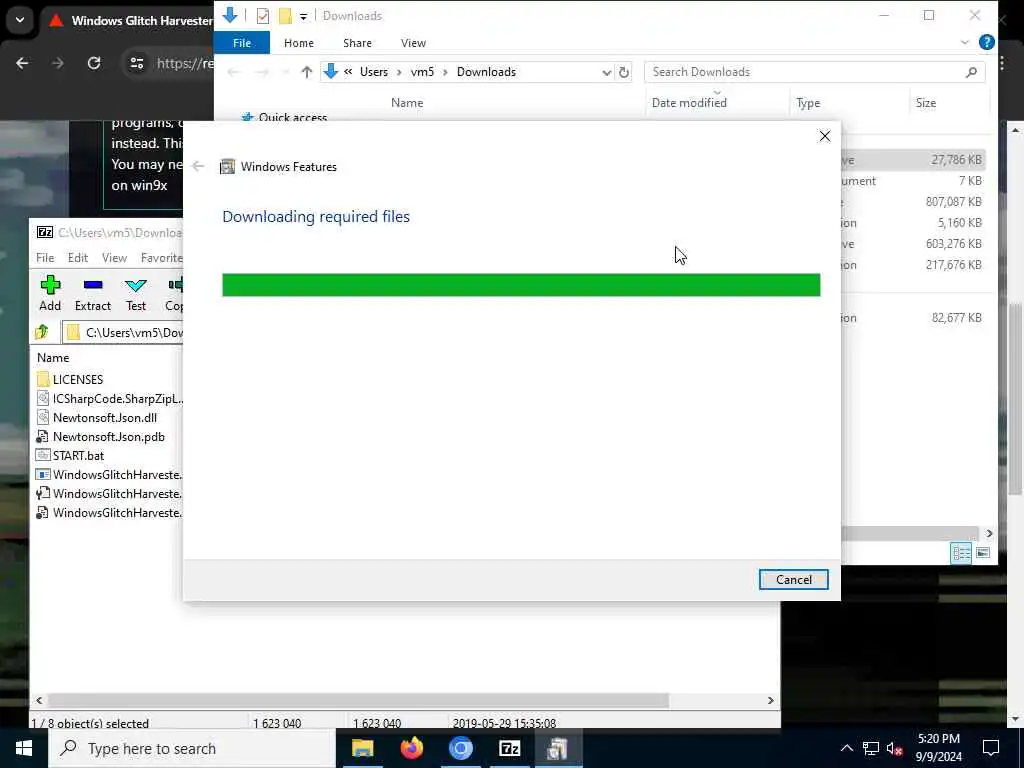Screen dimensions: 1024x768
Task: Open File tab in Explorer
Action: tap(242, 43)
